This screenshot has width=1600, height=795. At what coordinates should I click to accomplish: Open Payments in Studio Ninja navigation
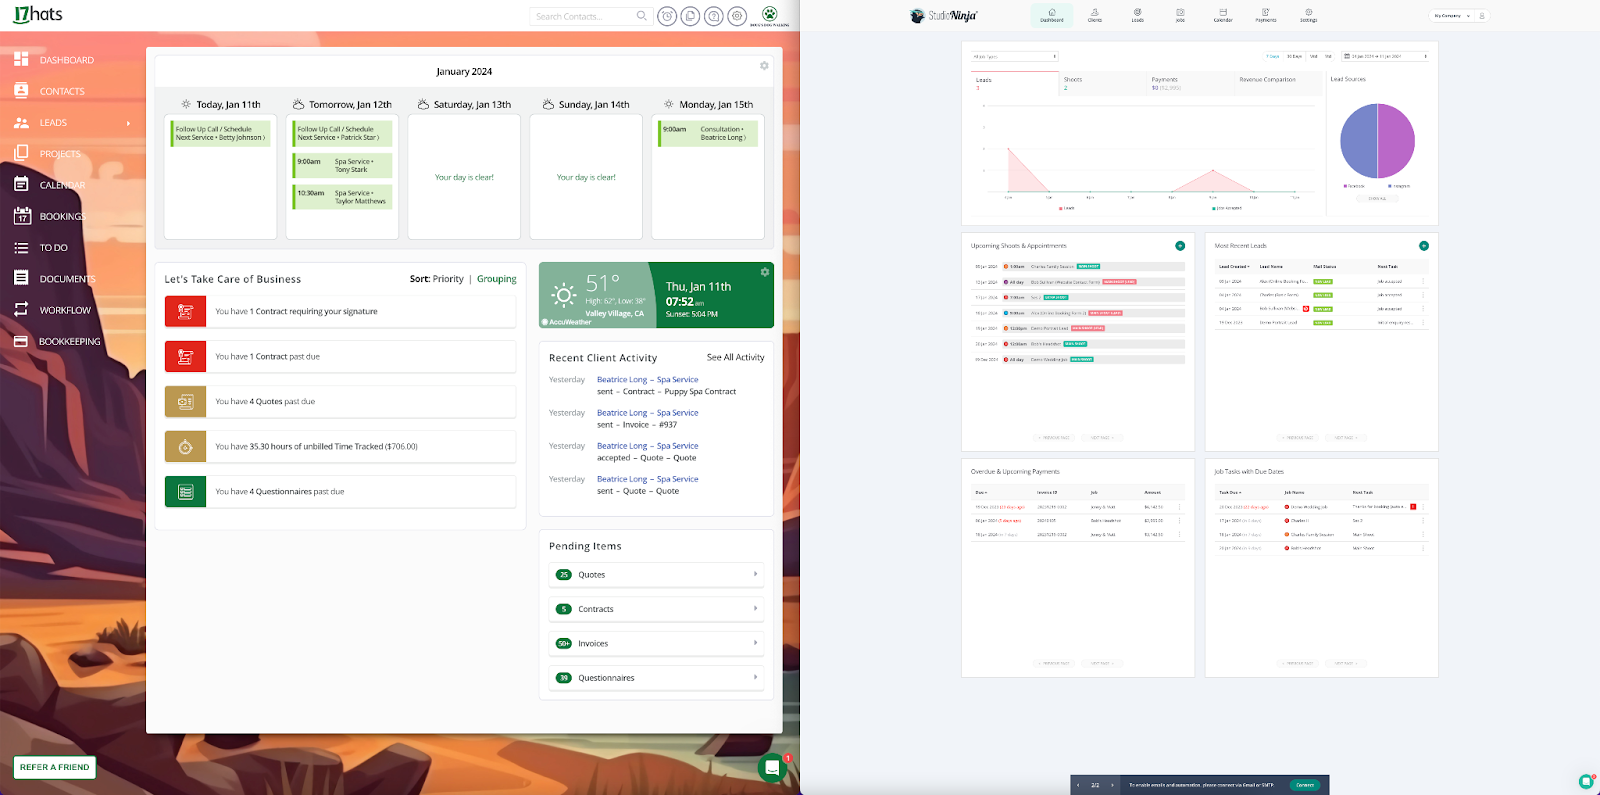coord(1266,15)
